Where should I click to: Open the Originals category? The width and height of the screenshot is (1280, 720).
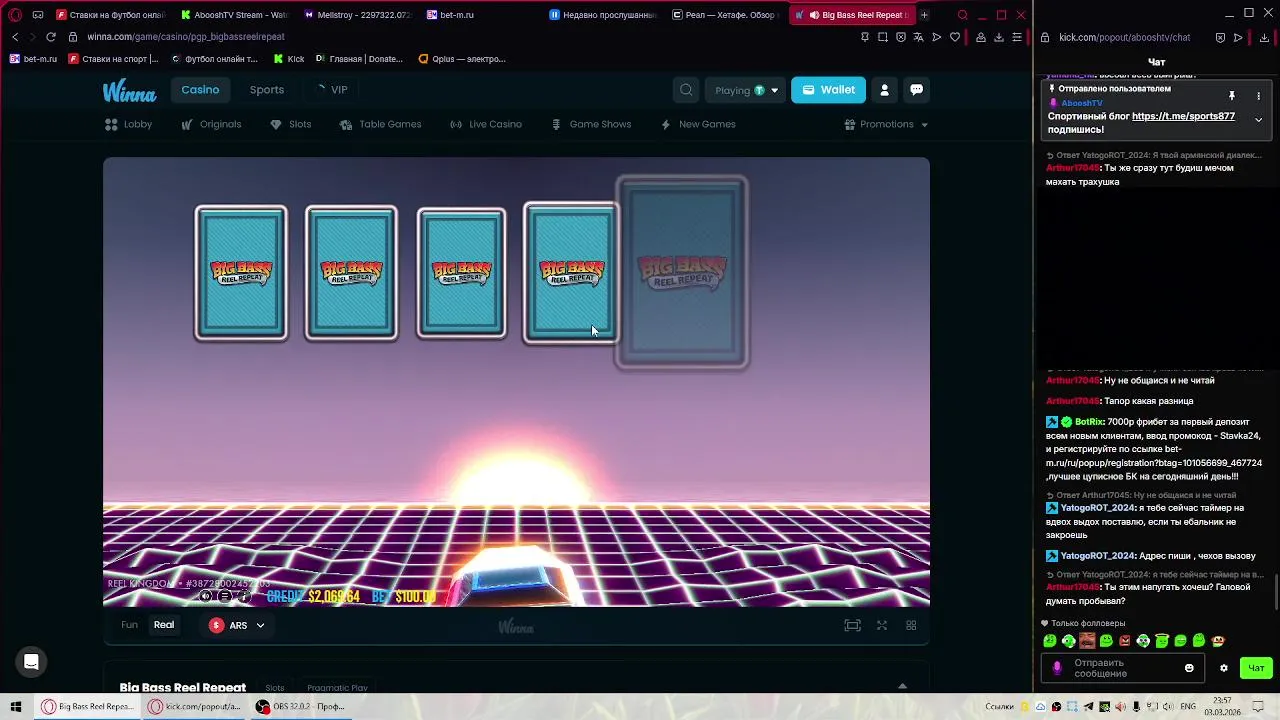[x=211, y=124]
